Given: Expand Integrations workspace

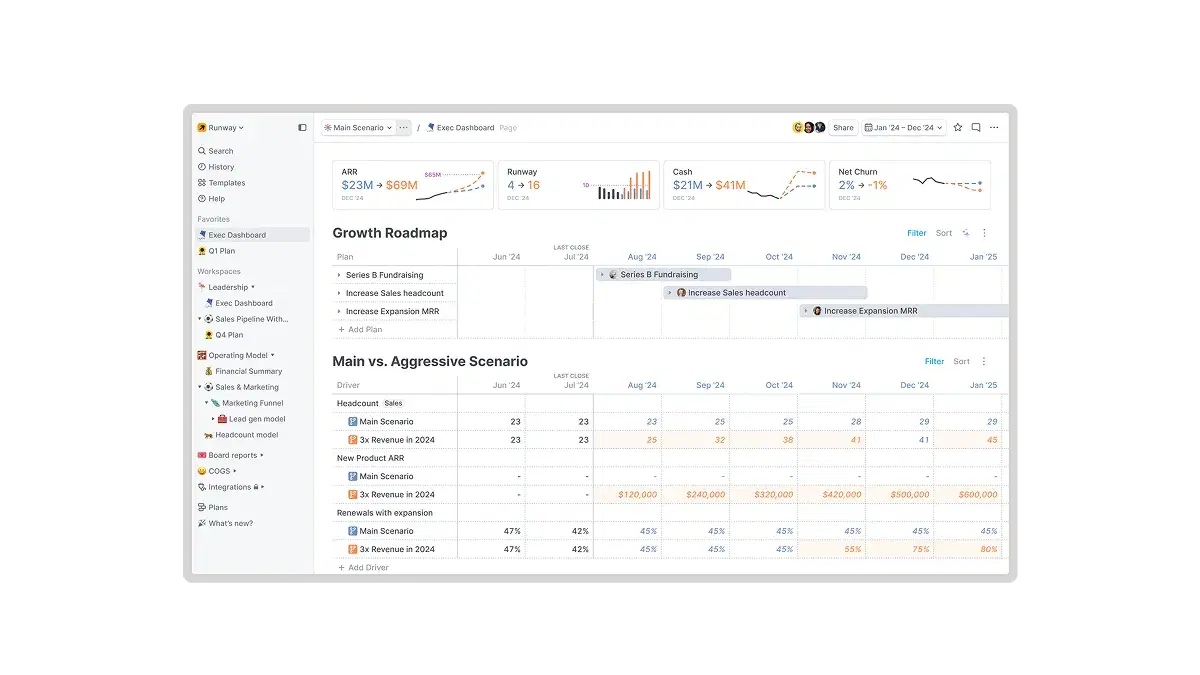Looking at the screenshot, I should click(263, 487).
